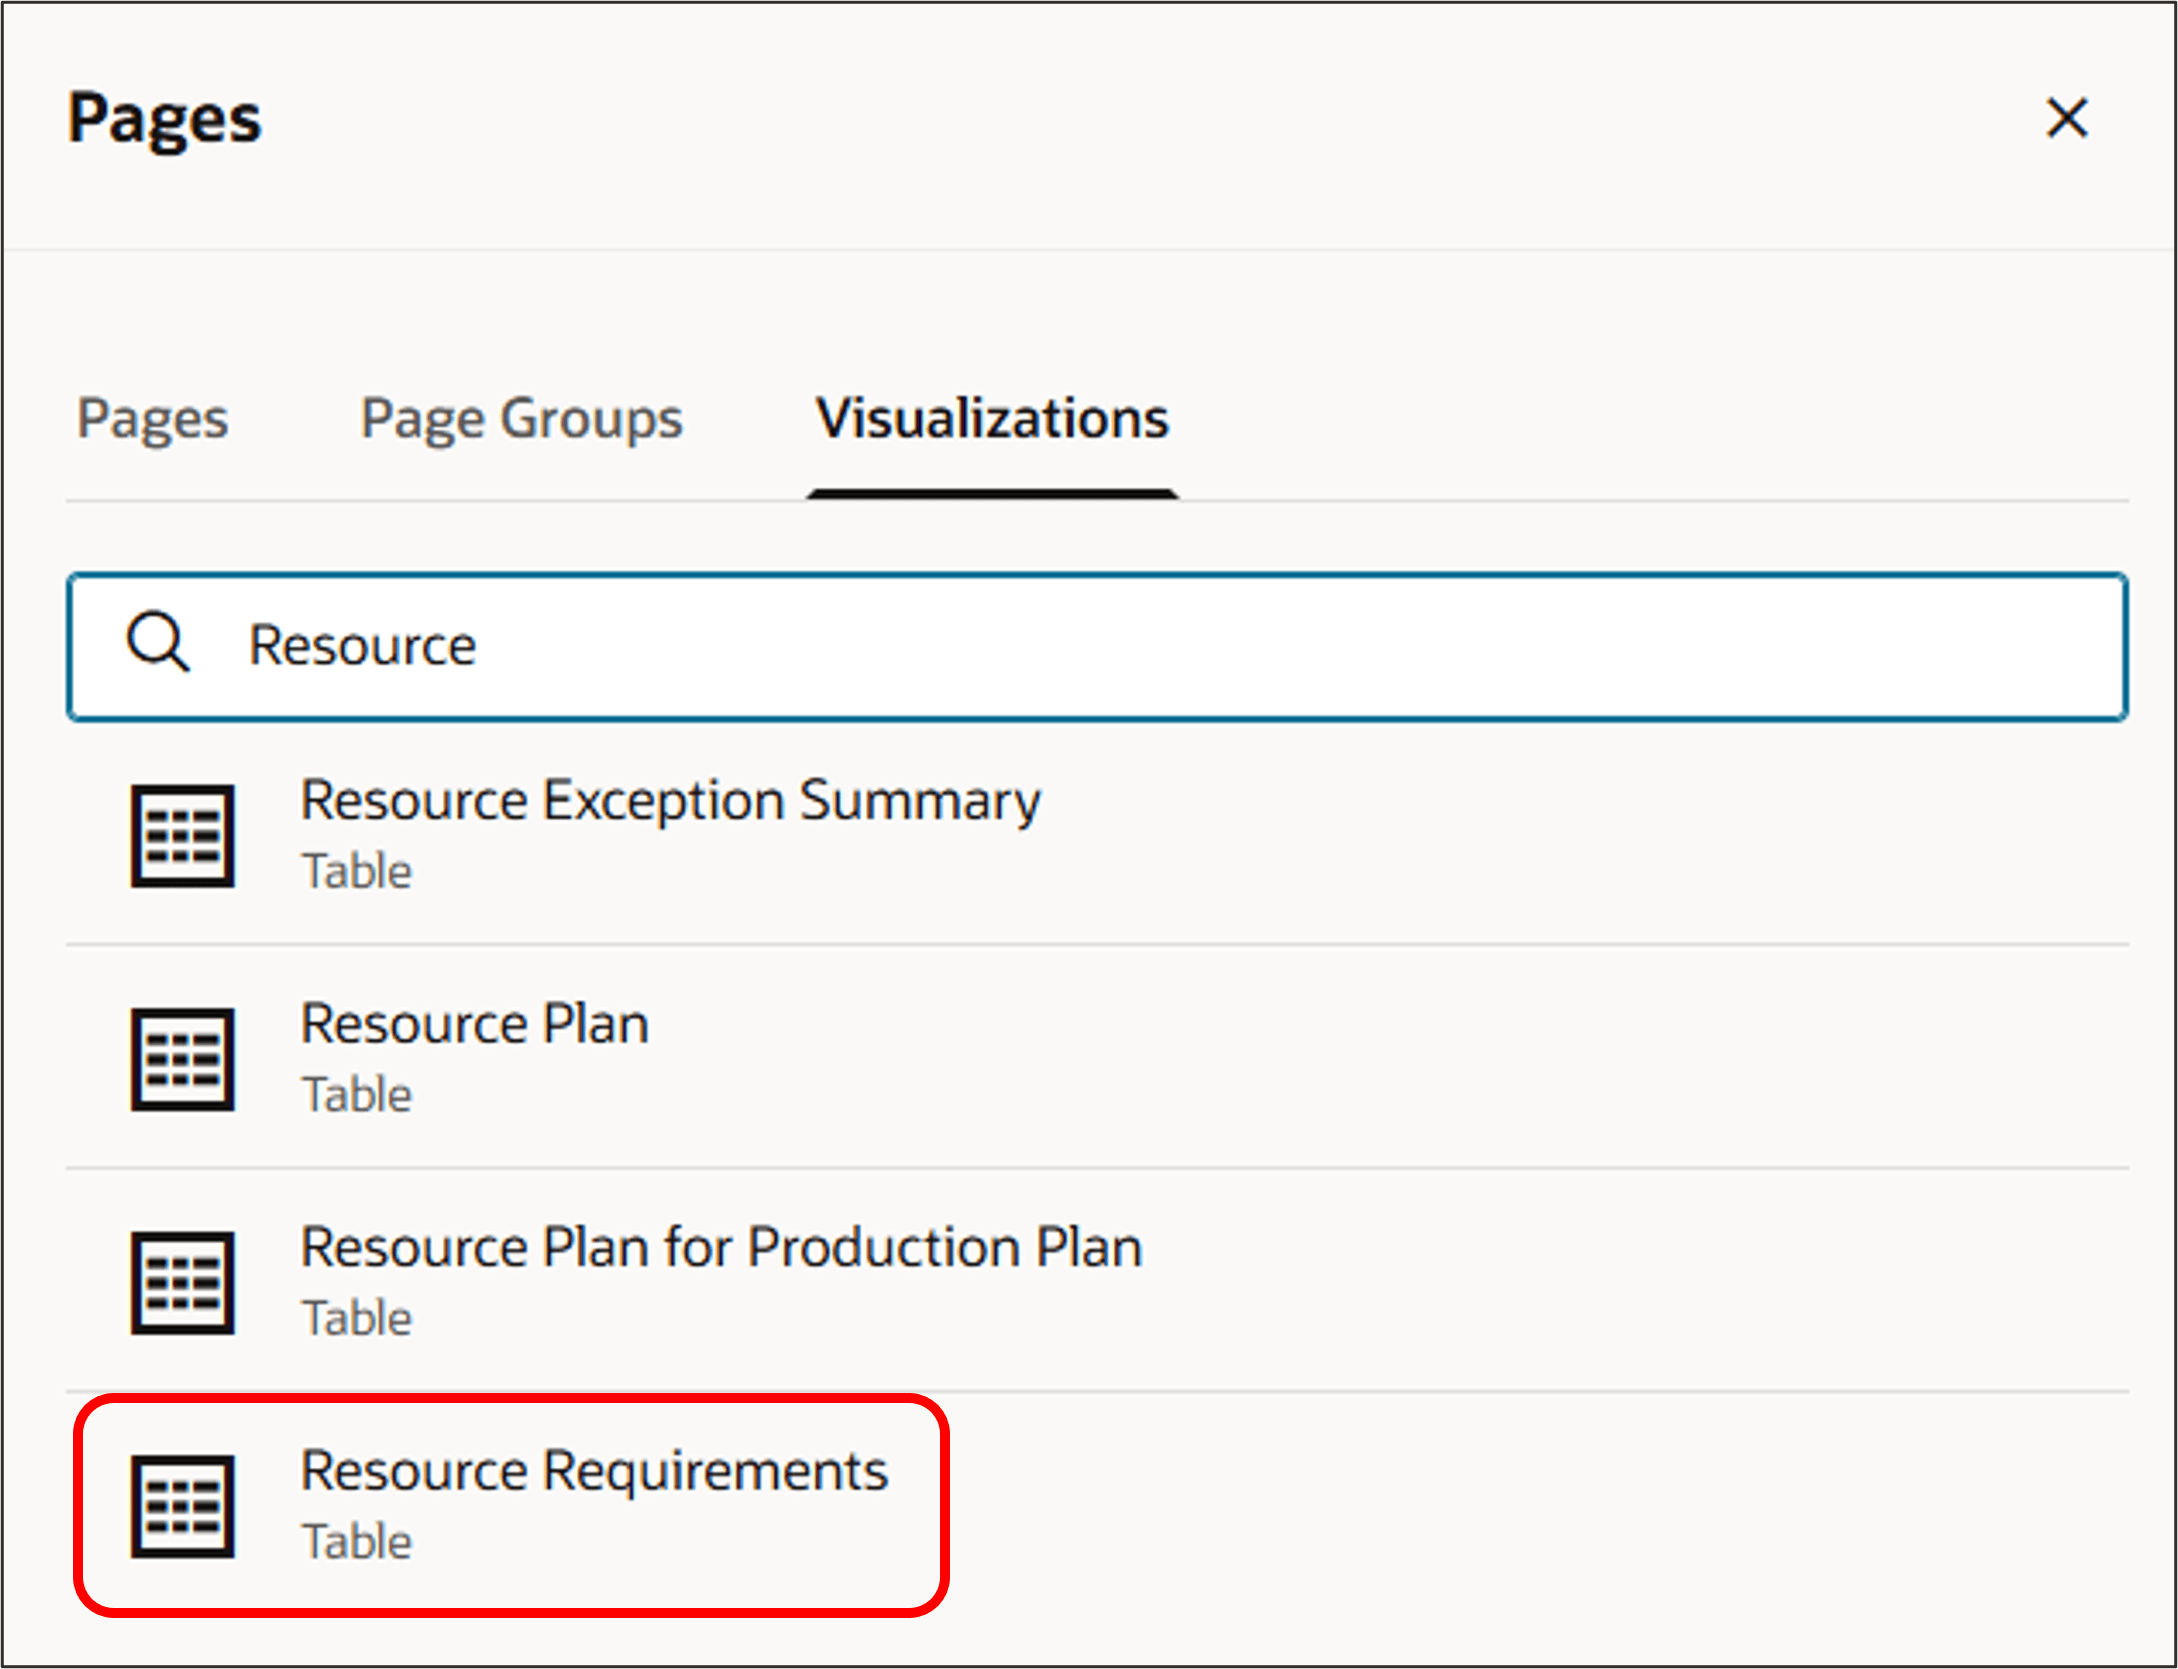Click the Table label under Resource Requirements
The height and width of the screenshot is (1669, 2178).
[356, 1540]
